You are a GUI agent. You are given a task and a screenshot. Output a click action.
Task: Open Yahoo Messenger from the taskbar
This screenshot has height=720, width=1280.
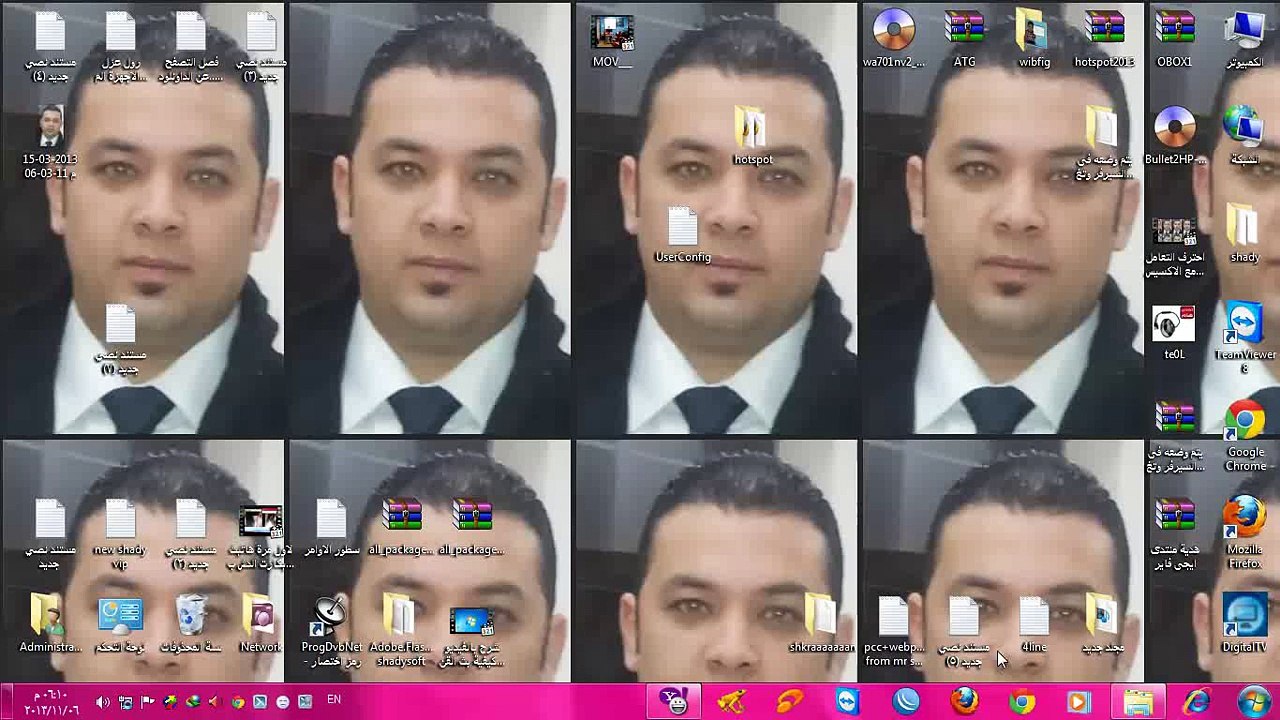tap(675, 702)
